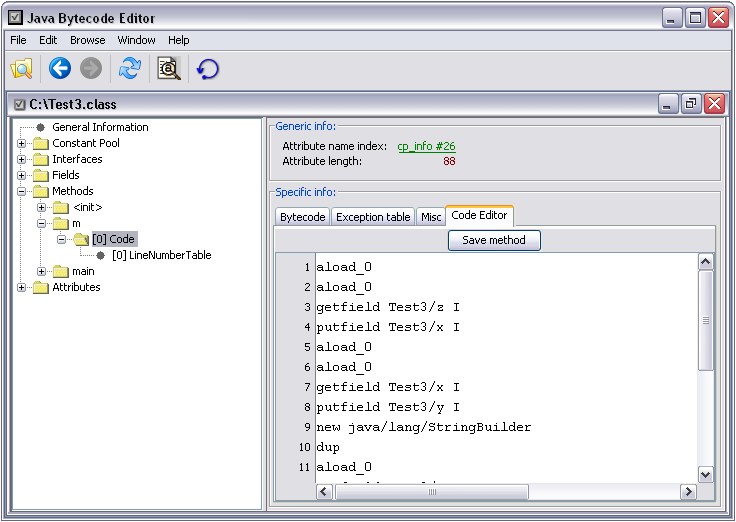Minimize the C:\Test3.class inner window
This screenshot has width=736, height=522.
(x=667, y=104)
